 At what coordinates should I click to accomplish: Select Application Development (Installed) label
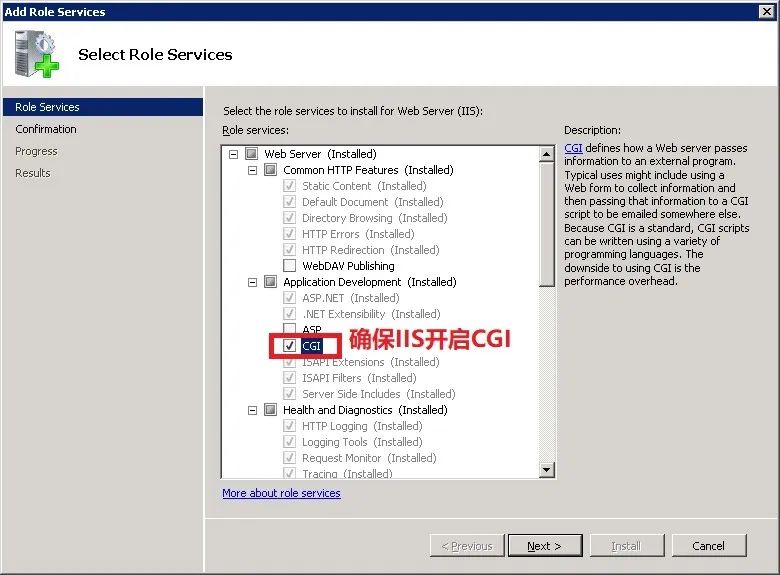[370, 282]
